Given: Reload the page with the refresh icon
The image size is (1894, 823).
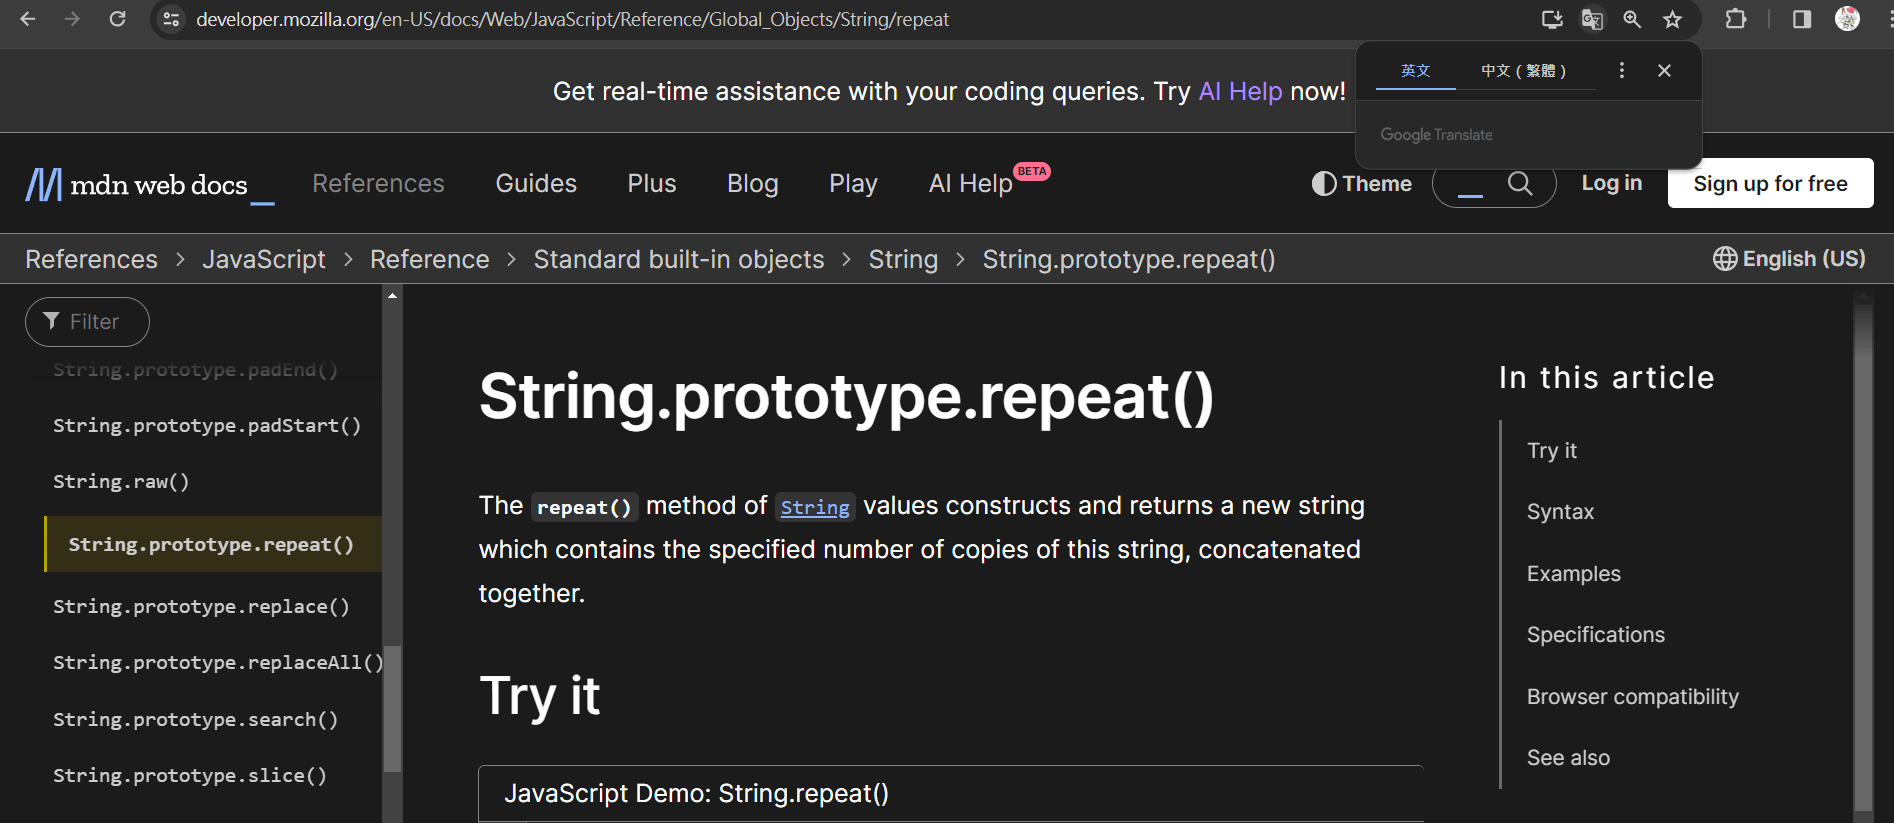Looking at the screenshot, I should [x=117, y=19].
